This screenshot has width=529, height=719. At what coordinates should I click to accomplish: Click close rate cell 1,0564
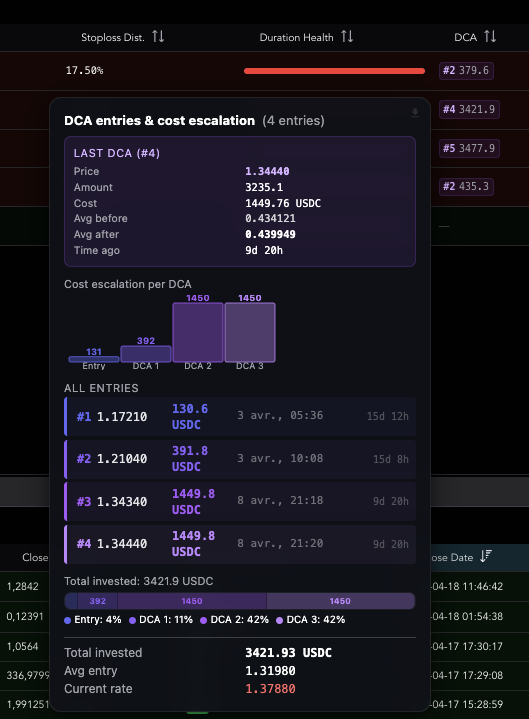tap(22, 647)
